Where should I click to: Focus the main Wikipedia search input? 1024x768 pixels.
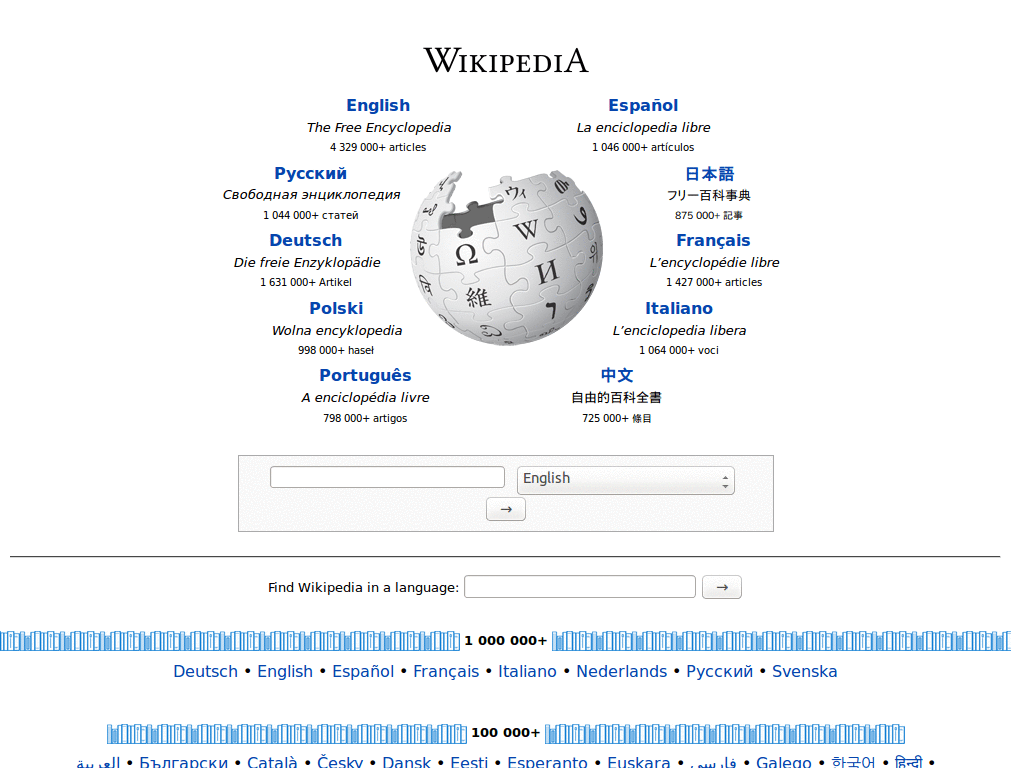tap(387, 477)
